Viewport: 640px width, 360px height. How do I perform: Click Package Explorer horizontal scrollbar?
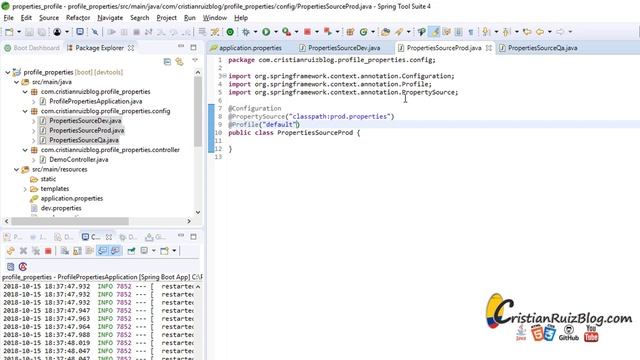pyautogui.click(x=70, y=221)
